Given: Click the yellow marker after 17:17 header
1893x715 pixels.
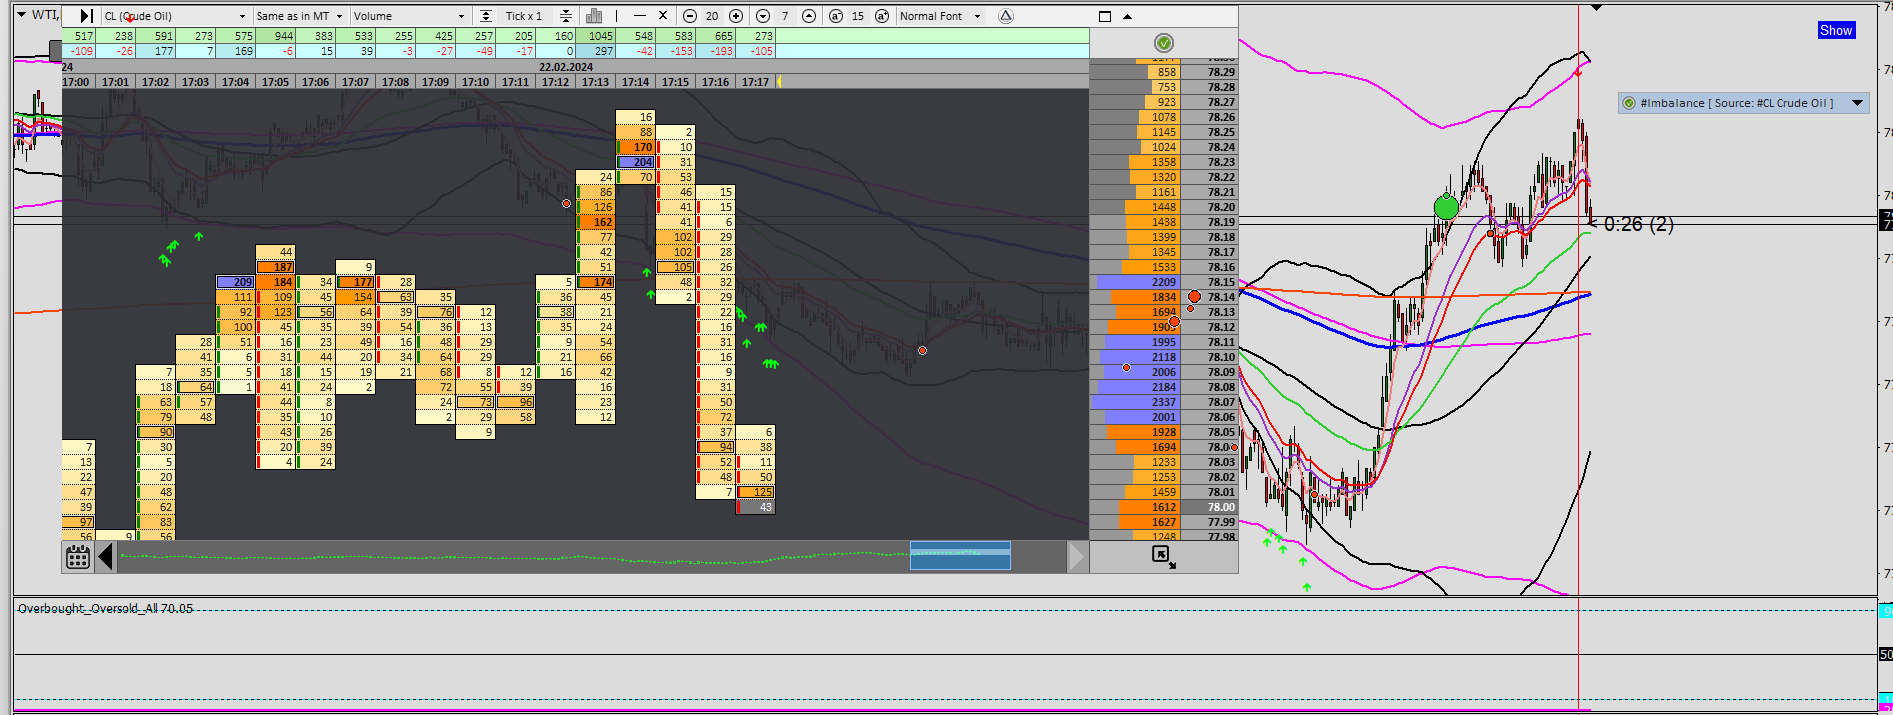Looking at the screenshot, I should tap(780, 82).
